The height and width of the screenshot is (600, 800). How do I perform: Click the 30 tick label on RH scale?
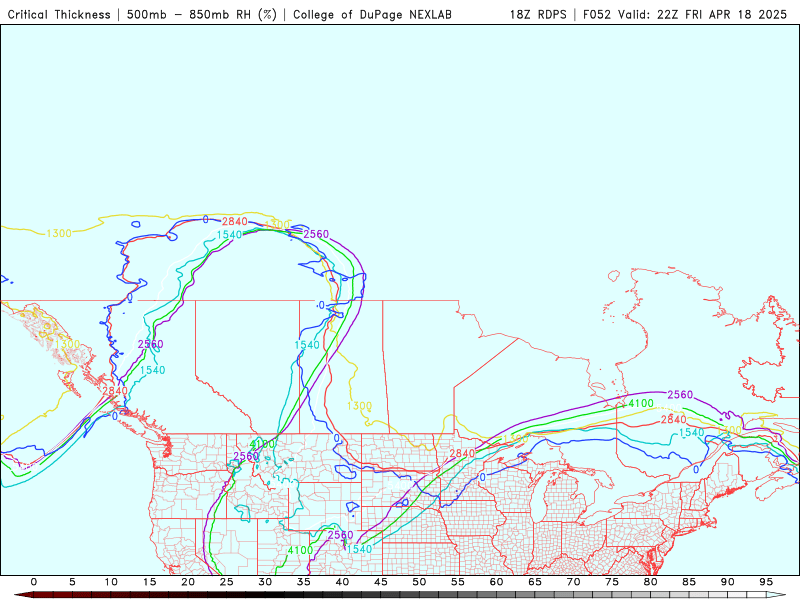click(x=265, y=582)
